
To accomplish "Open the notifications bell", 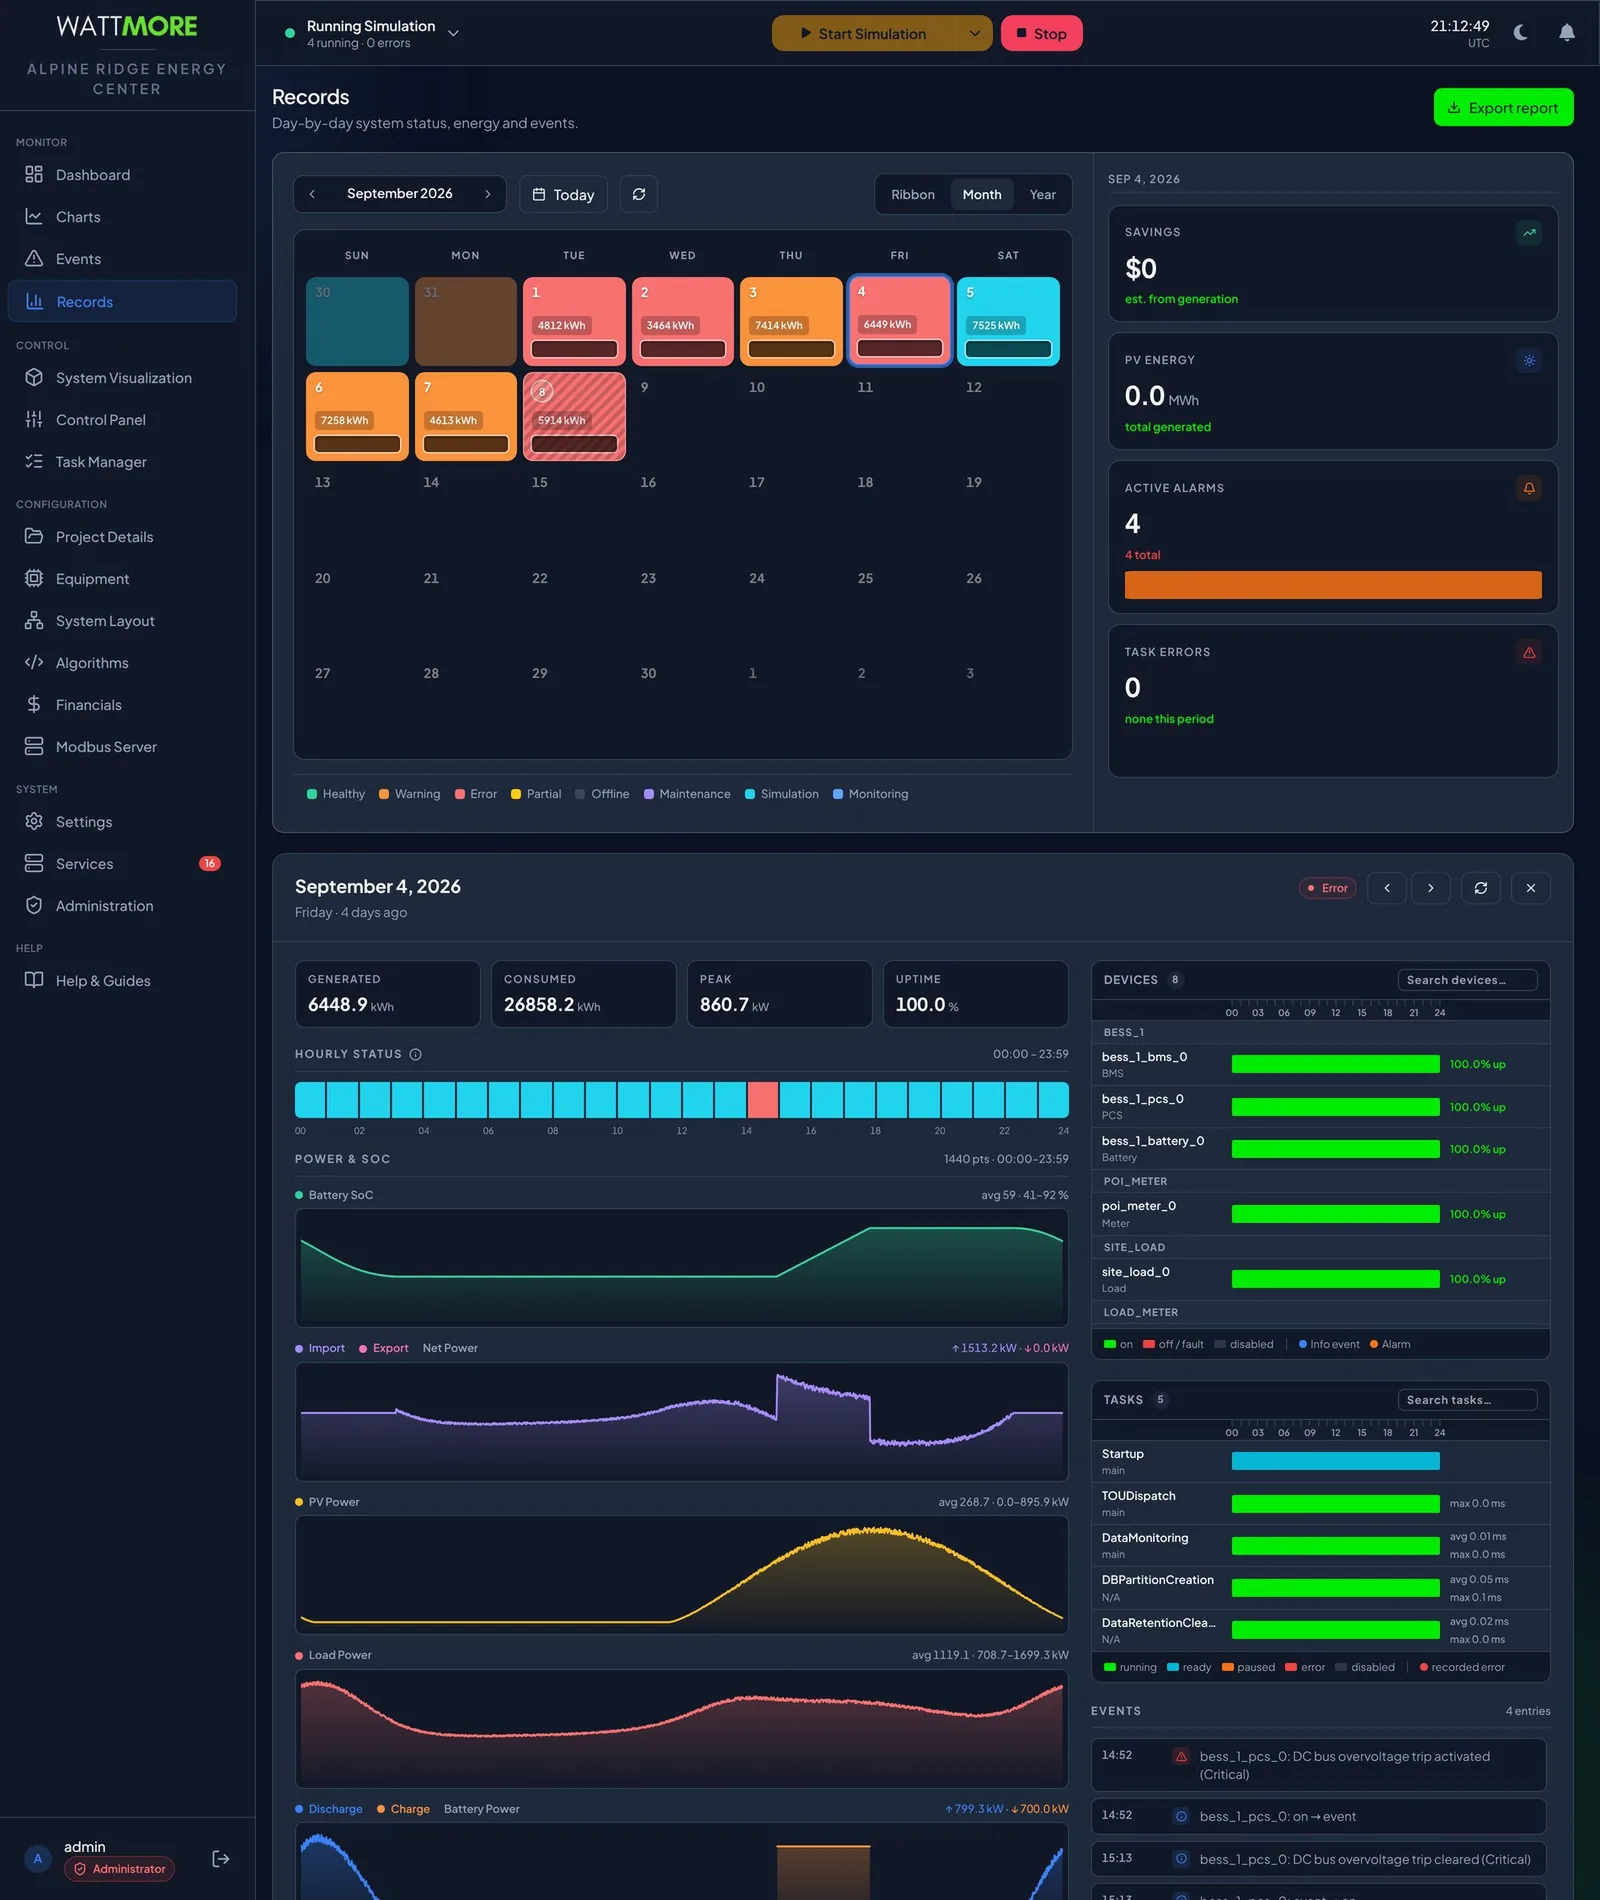I will [x=1567, y=33].
